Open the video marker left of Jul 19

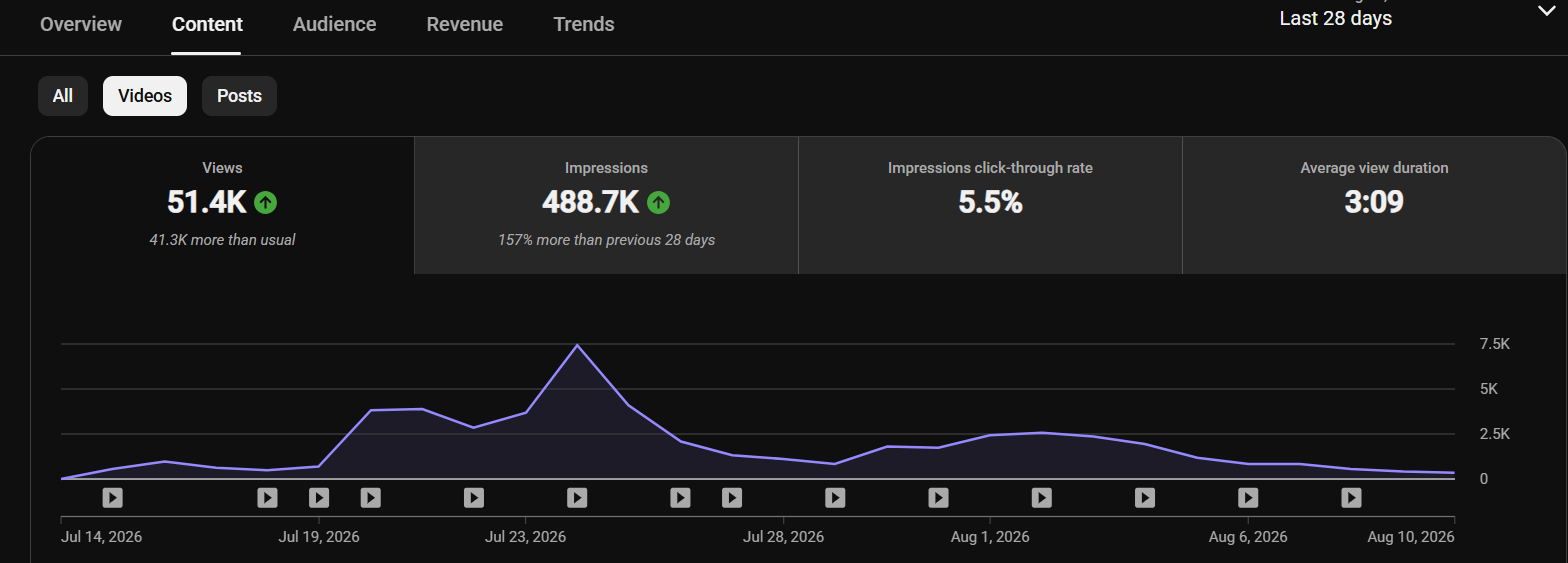click(x=267, y=497)
